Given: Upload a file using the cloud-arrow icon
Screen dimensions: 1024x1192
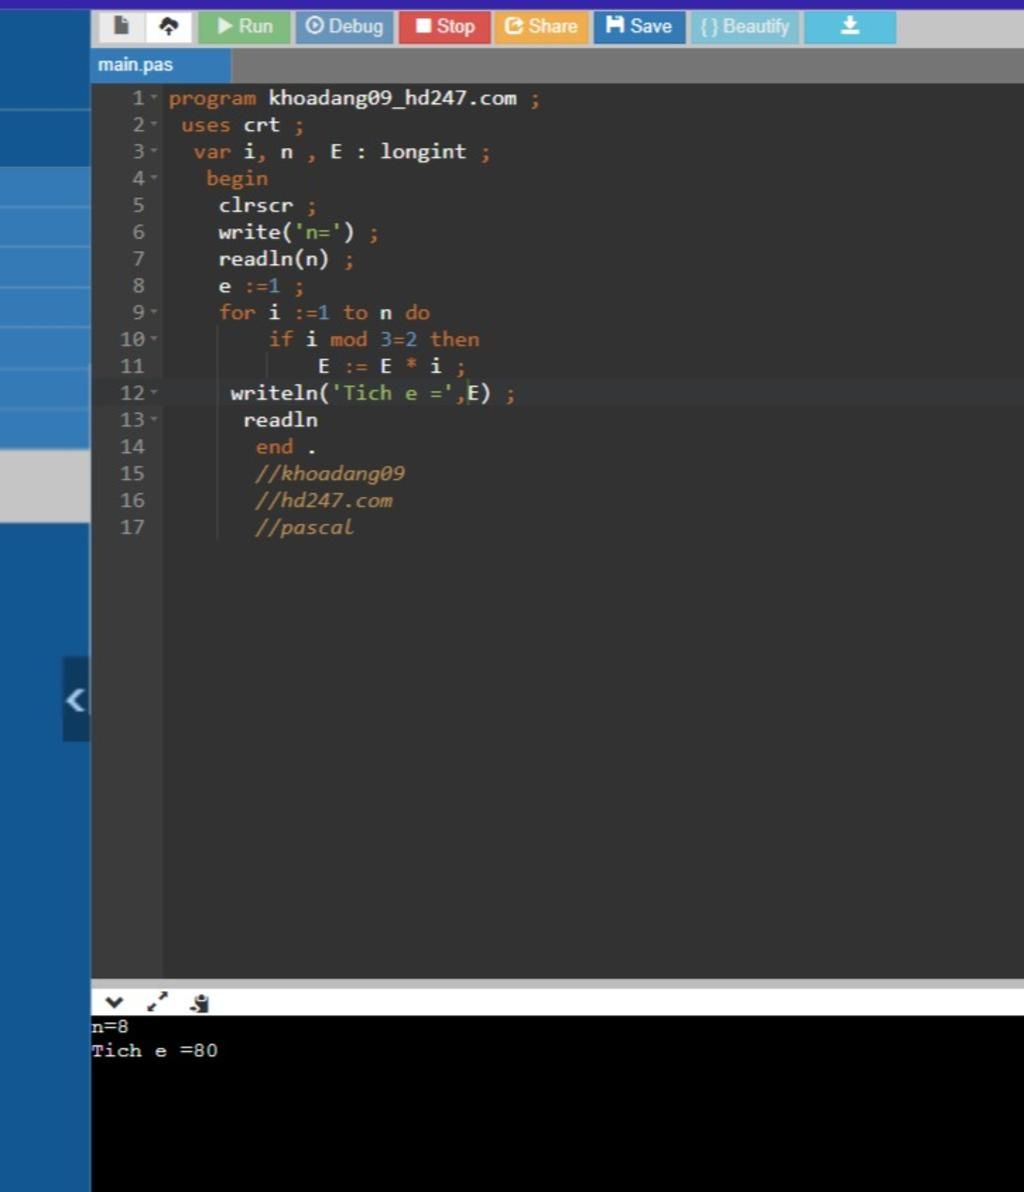Looking at the screenshot, I should pos(169,27).
